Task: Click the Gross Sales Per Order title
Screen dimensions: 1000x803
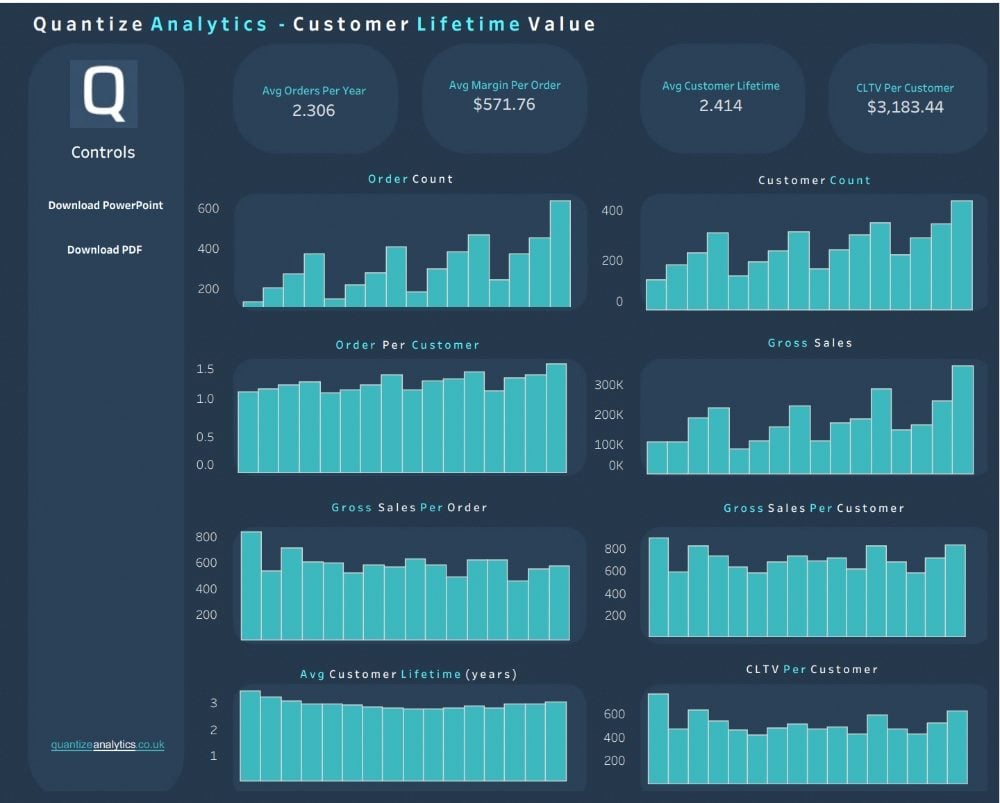Action: coord(409,508)
